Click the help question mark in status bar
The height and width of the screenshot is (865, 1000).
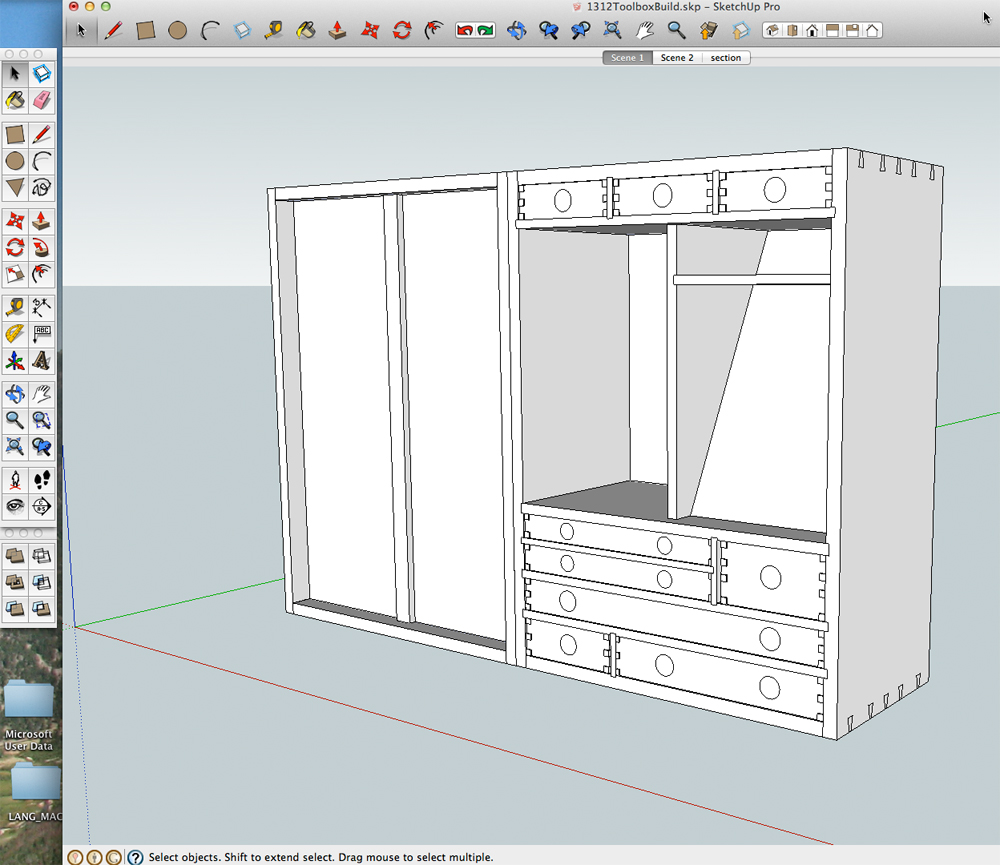(135, 857)
